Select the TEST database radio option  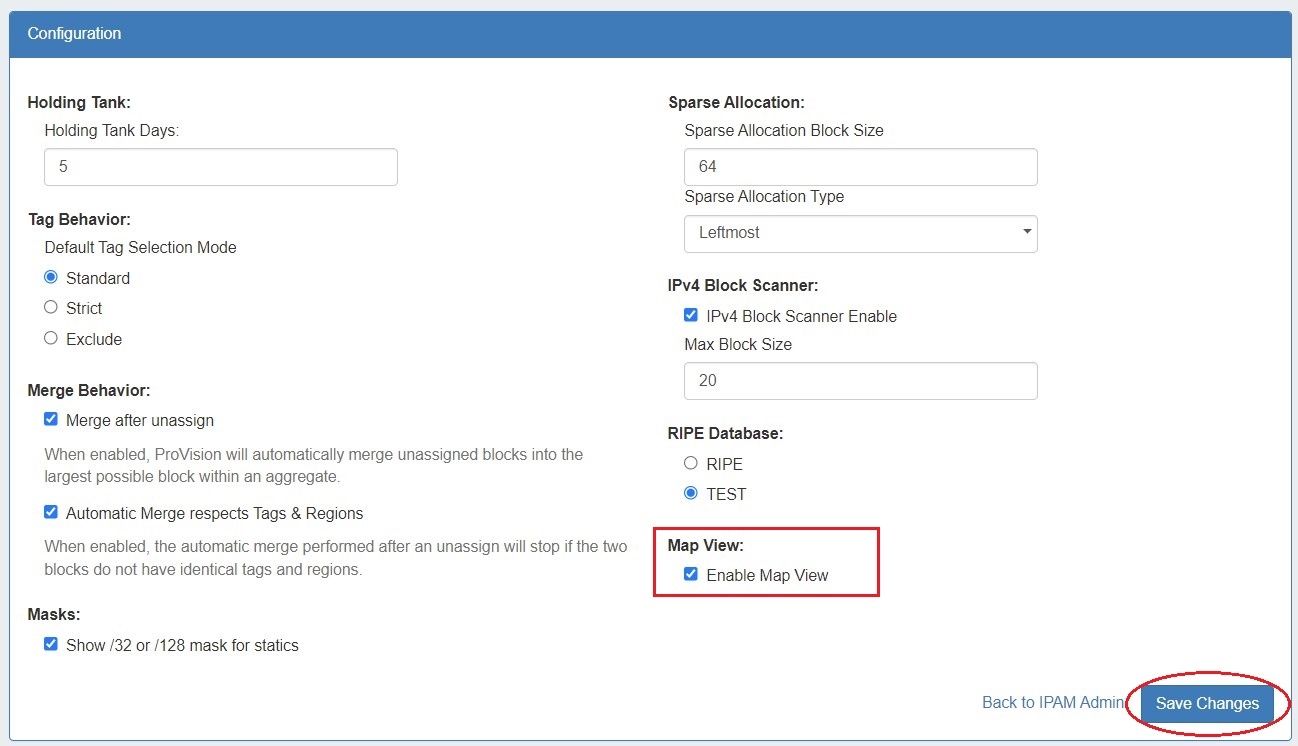(x=691, y=493)
